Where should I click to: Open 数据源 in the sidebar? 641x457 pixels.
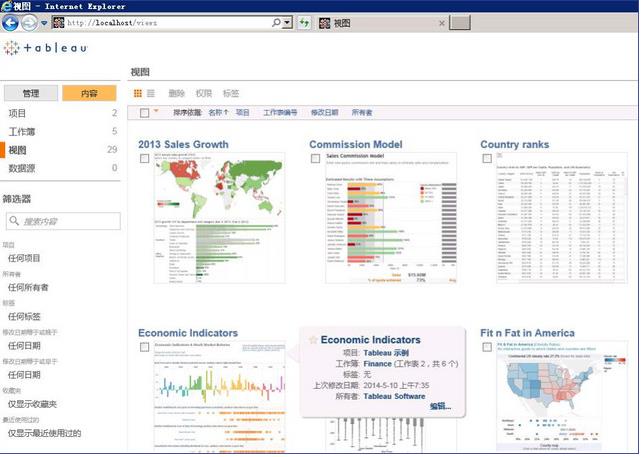(x=22, y=168)
